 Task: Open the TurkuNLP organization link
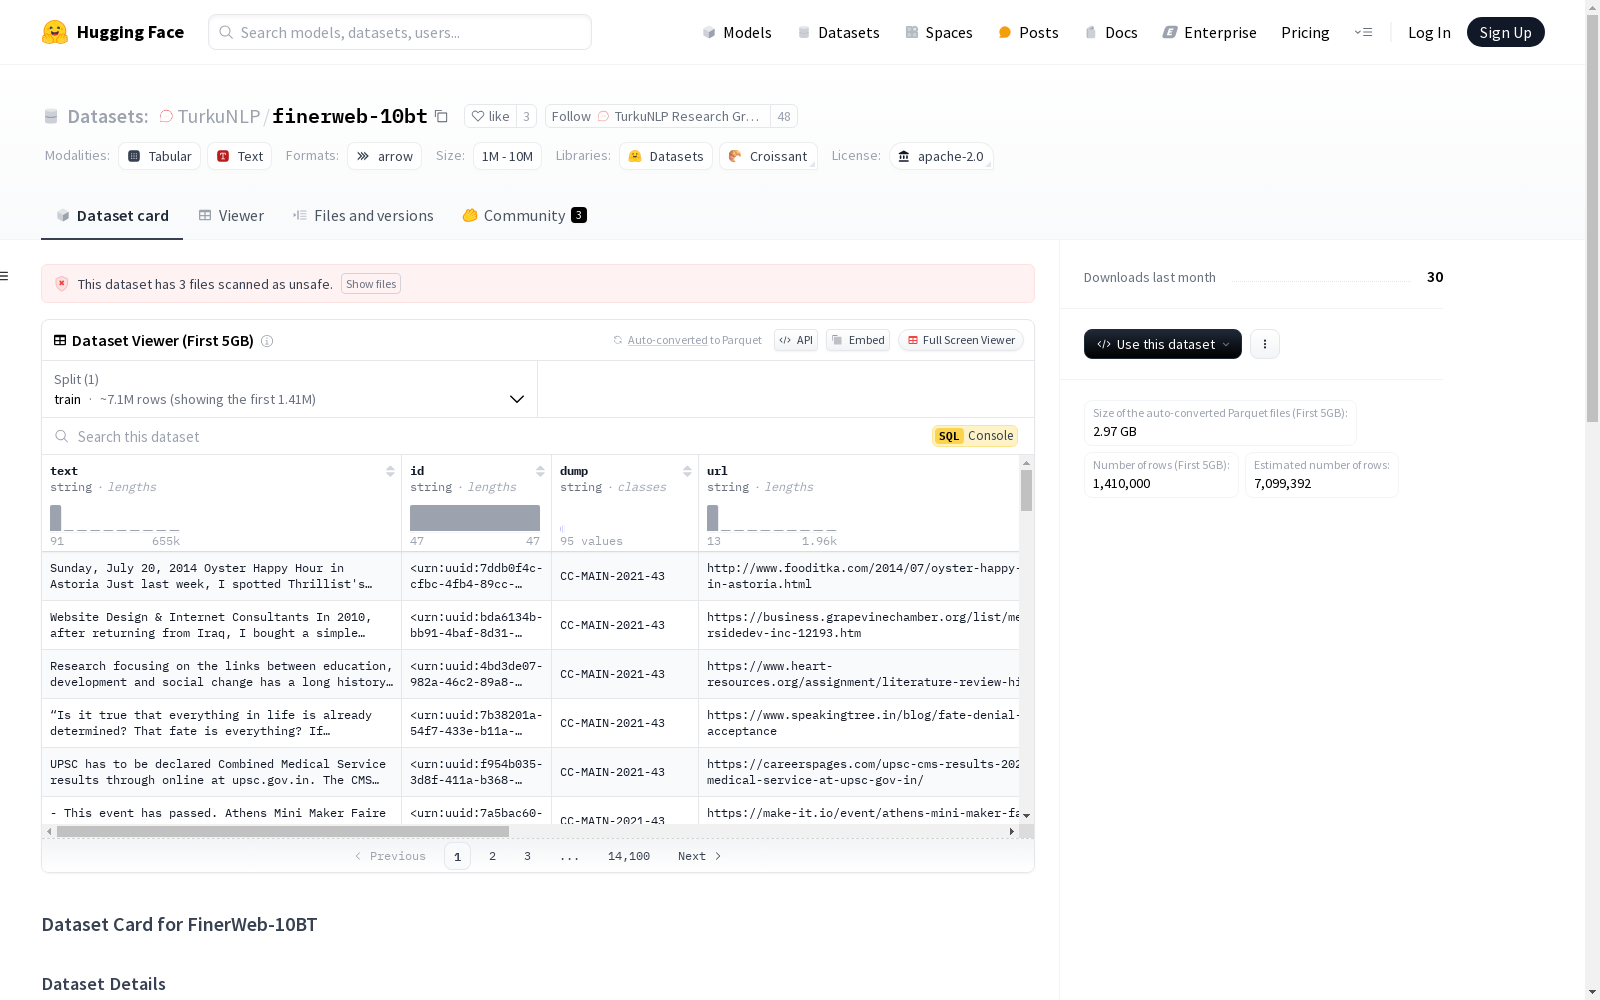pos(219,116)
